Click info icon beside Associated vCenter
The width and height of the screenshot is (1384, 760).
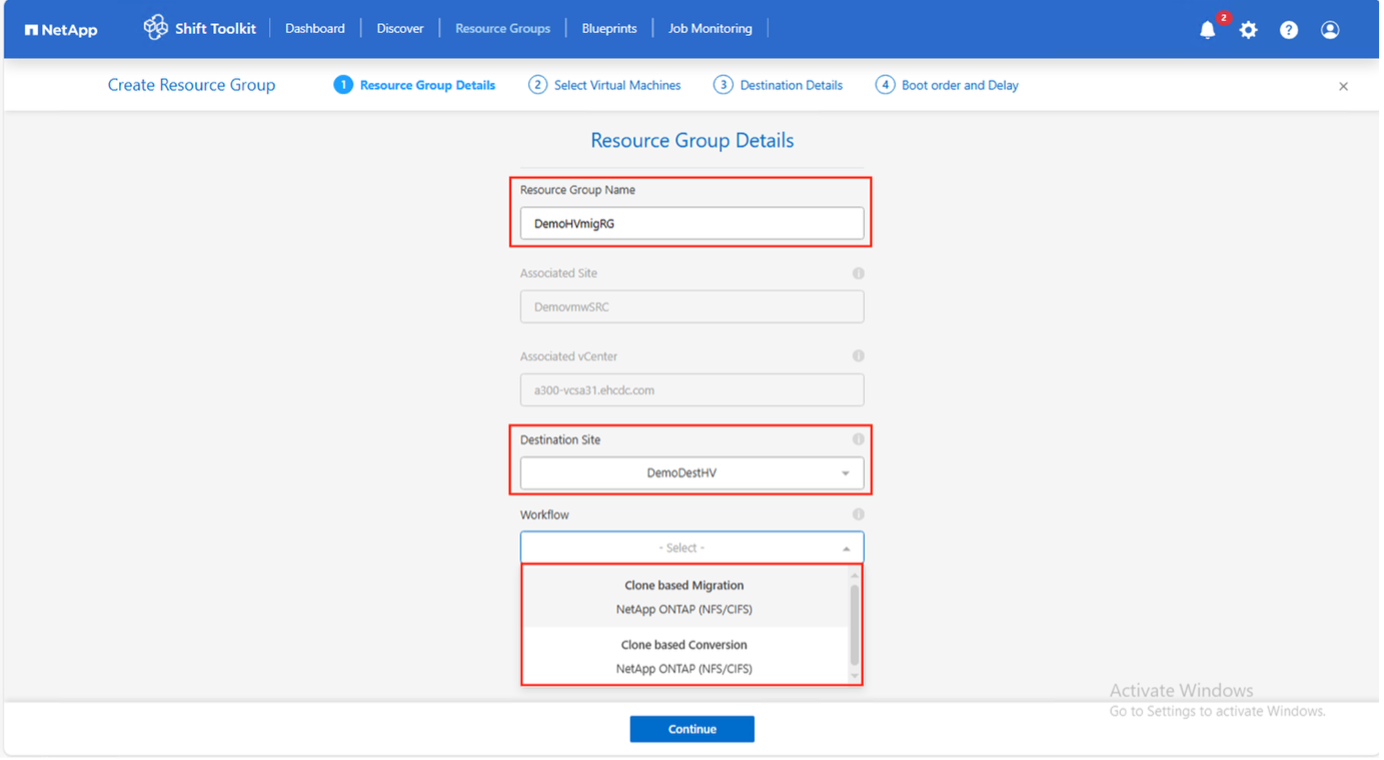pyautogui.click(x=858, y=356)
